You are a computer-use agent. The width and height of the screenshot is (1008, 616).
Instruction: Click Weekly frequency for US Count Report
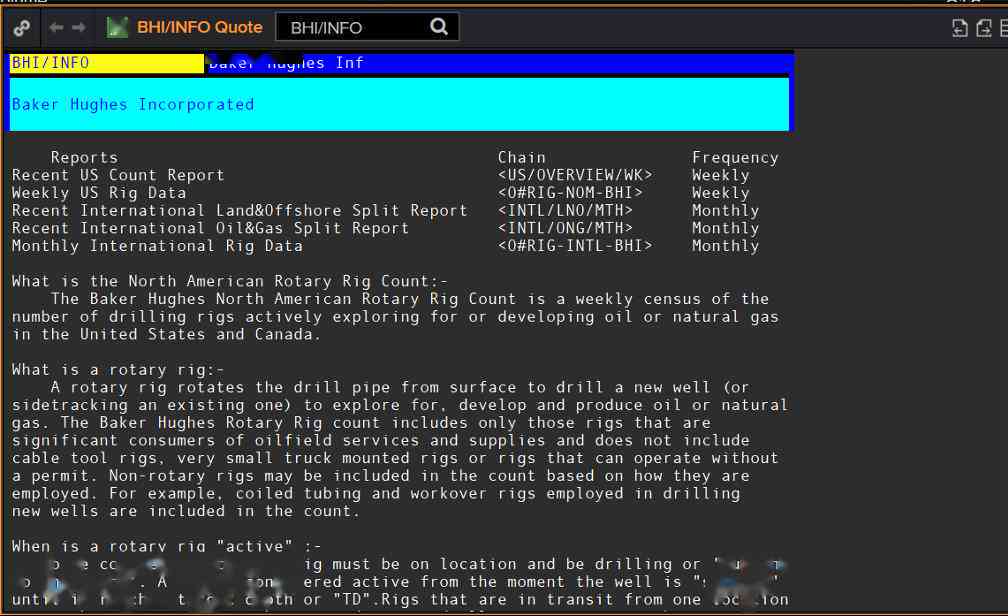click(721, 175)
